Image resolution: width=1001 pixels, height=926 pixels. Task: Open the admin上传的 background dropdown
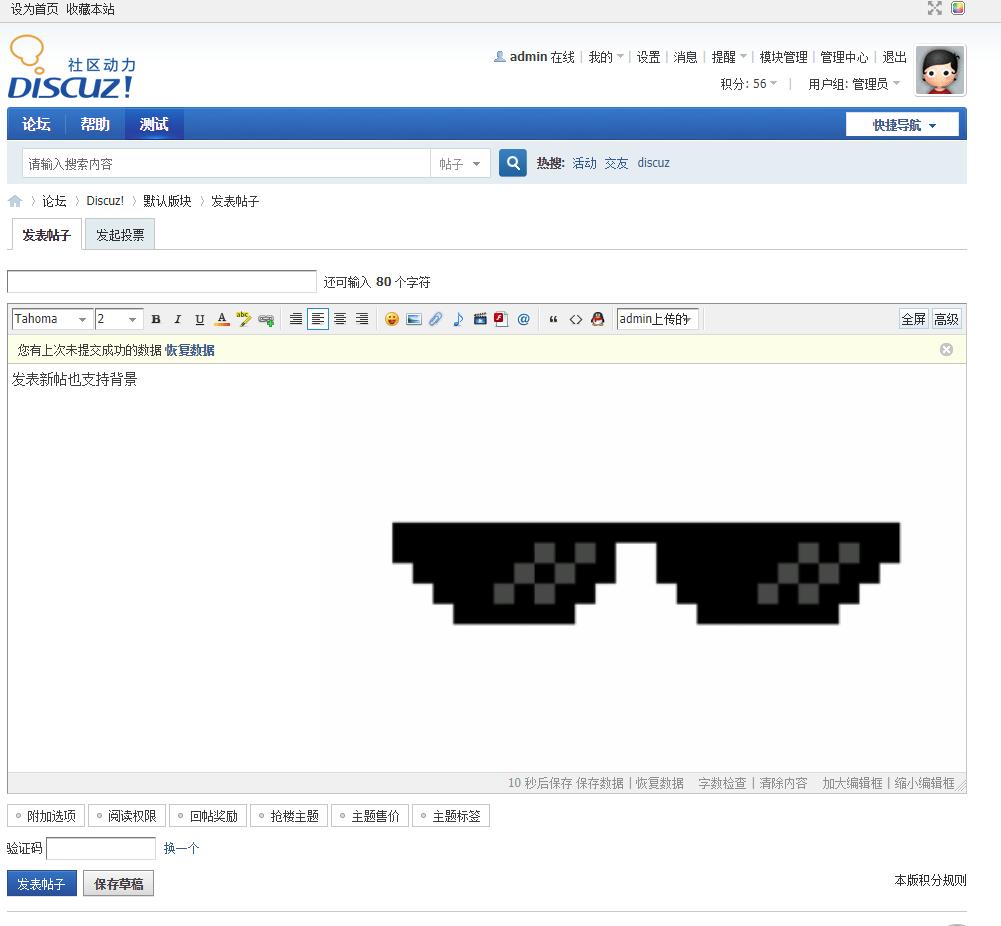(x=658, y=318)
